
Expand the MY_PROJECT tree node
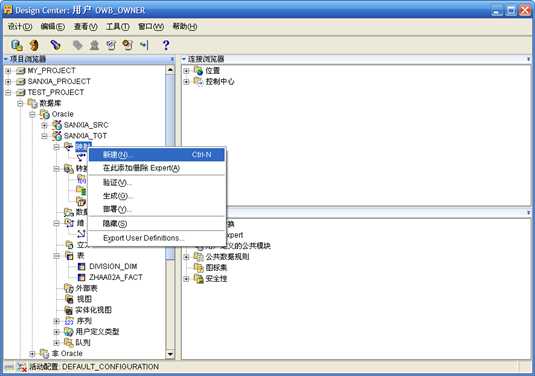pyautogui.click(x=8, y=71)
